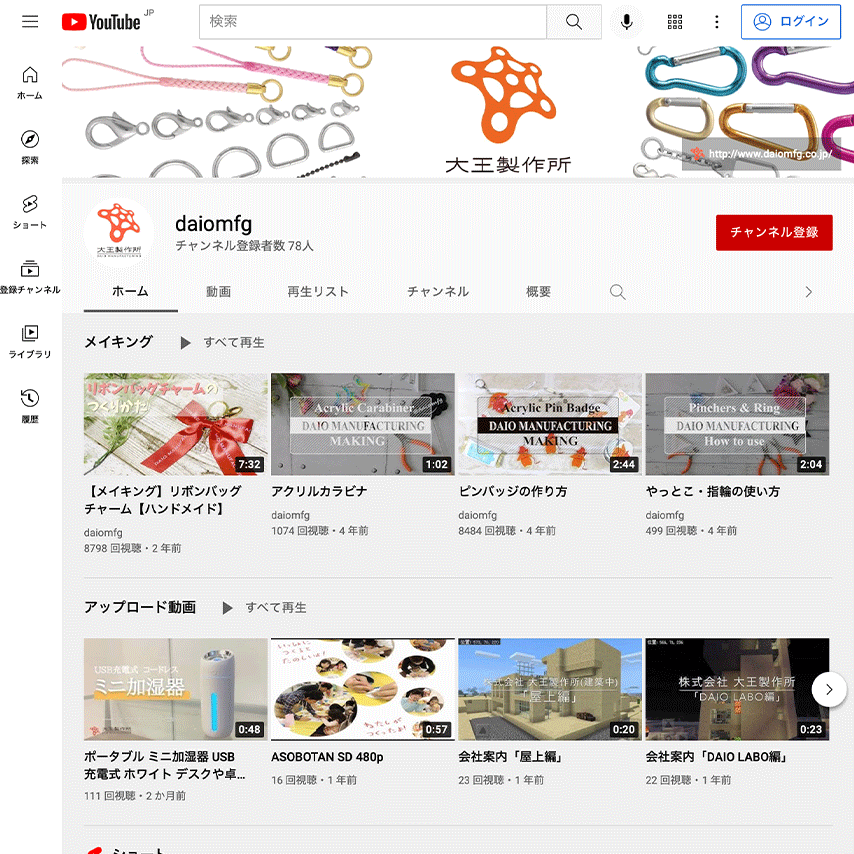
Task: Open title ポータブル ミニ加湿器 USB
Action: 164,765
